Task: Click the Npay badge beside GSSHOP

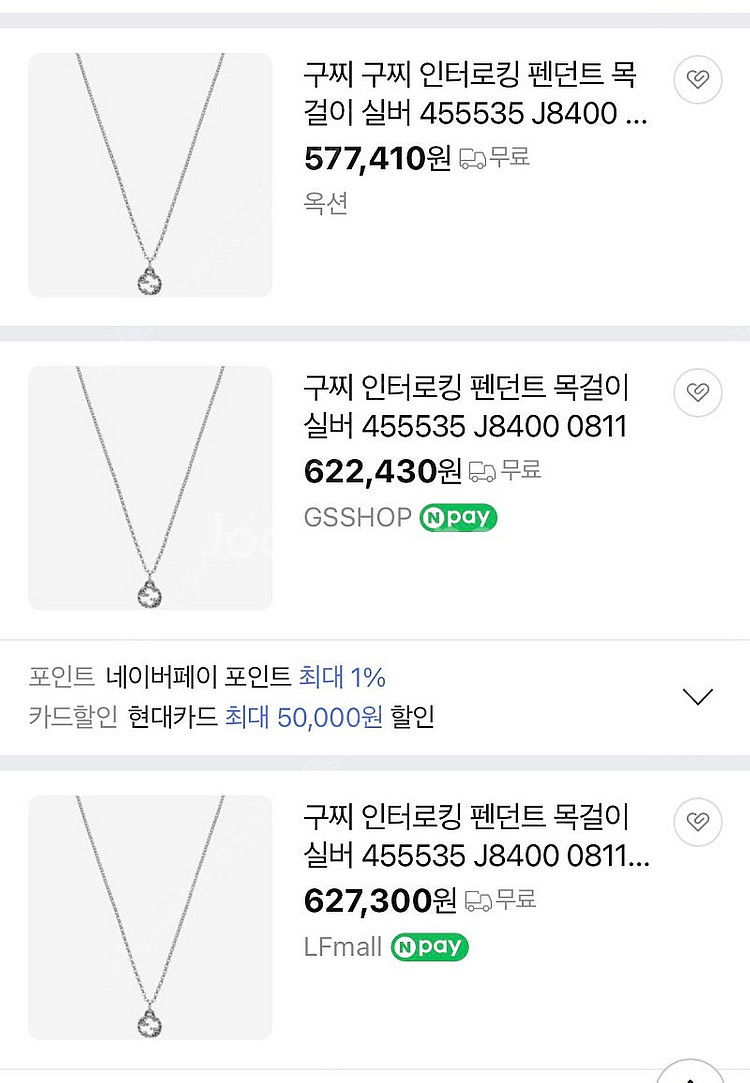Action: pos(458,517)
